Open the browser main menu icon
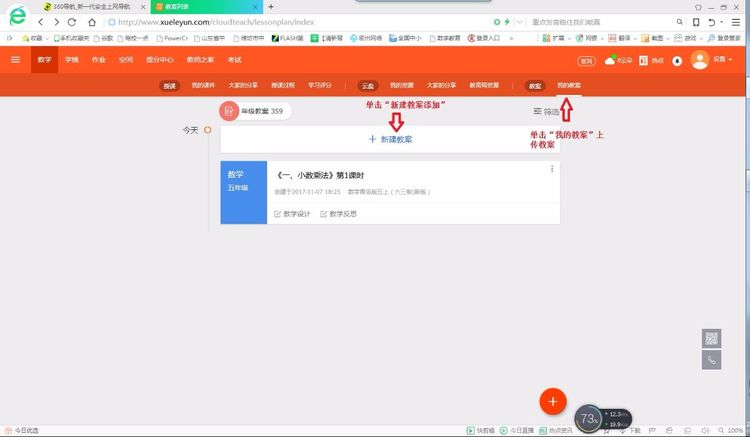Image resolution: width=750 pixels, height=437 pixels. point(736,22)
